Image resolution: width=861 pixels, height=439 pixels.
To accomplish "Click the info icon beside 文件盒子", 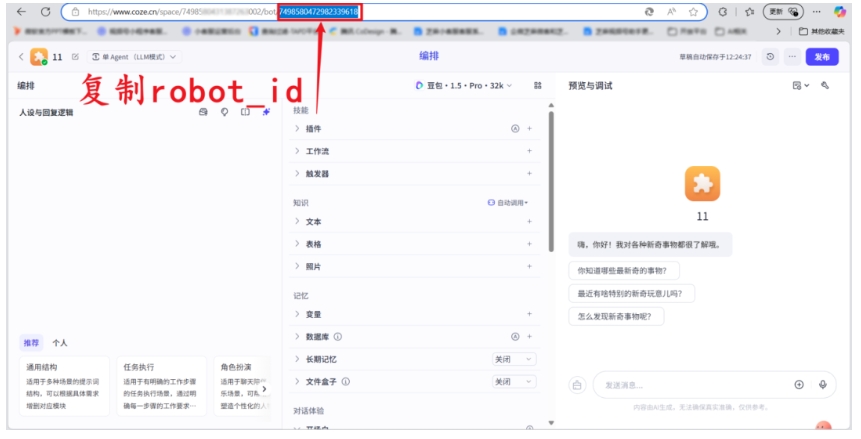I will 345,381.
